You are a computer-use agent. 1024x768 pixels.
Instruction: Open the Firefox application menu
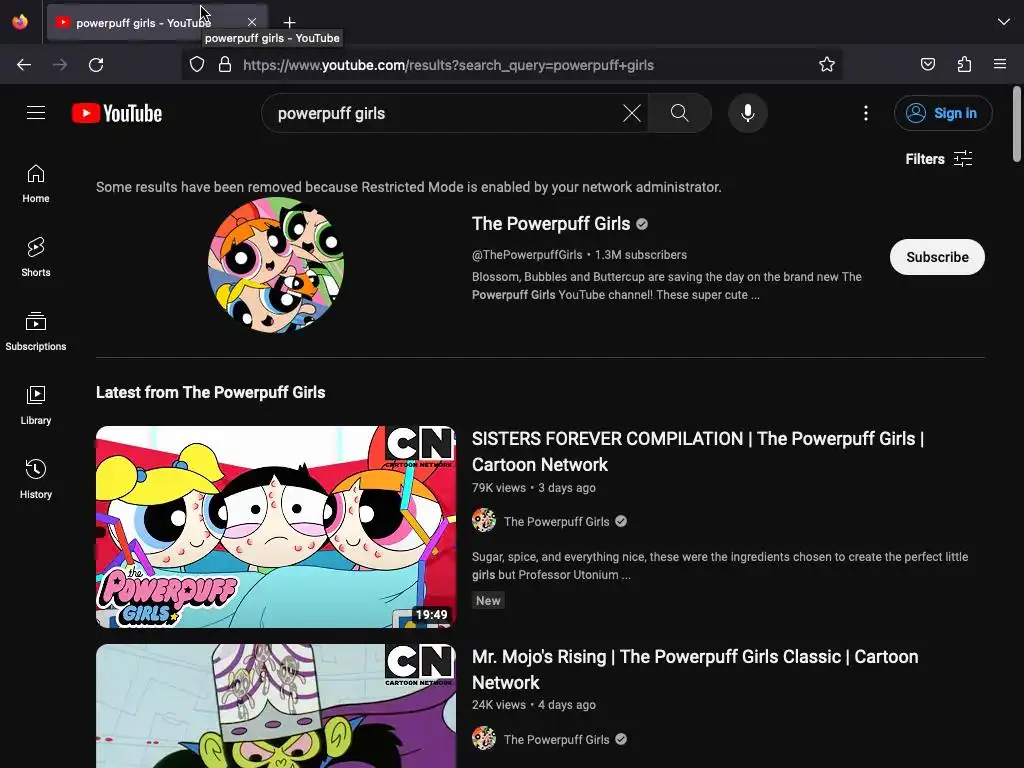[1000, 65]
